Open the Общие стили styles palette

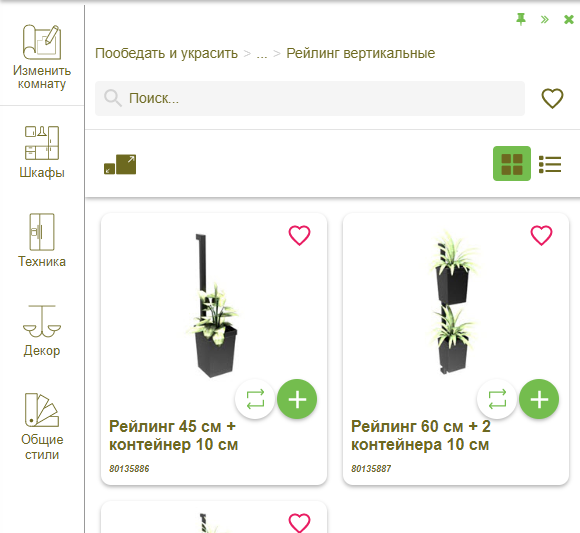tap(42, 426)
